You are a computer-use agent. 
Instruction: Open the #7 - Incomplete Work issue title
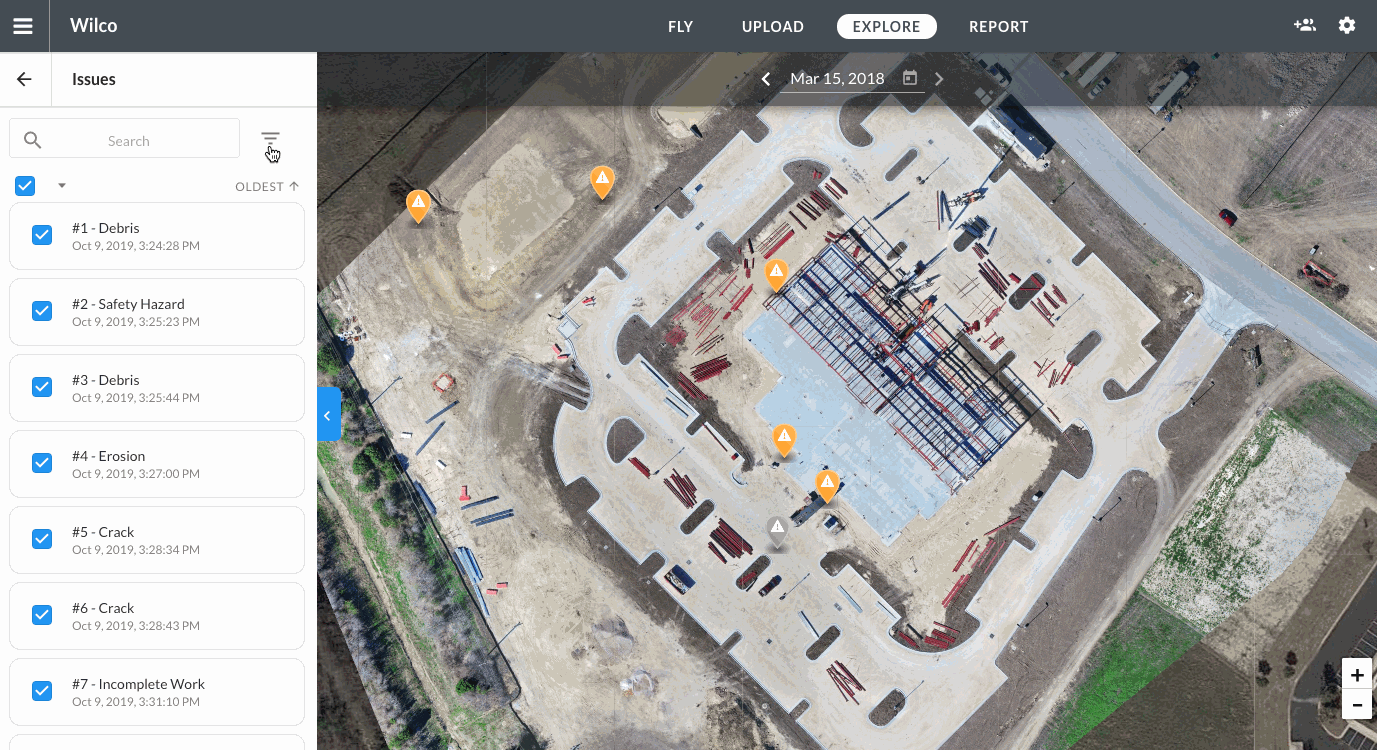click(x=139, y=684)
